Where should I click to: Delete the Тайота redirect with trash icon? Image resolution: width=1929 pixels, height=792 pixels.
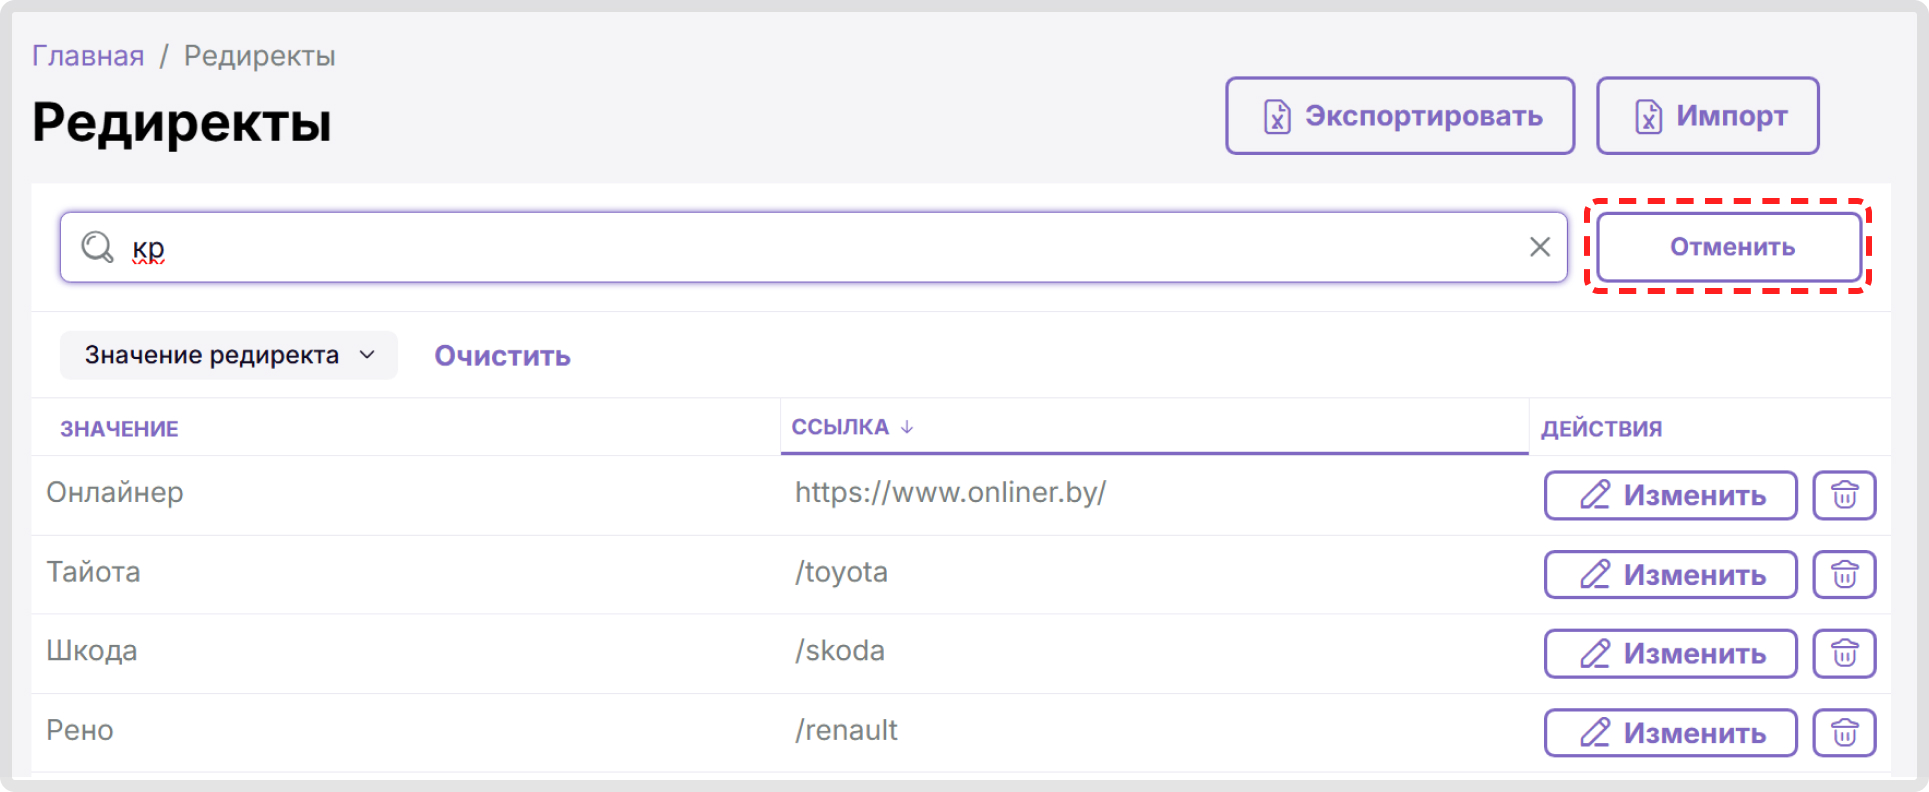(1844, 574)
